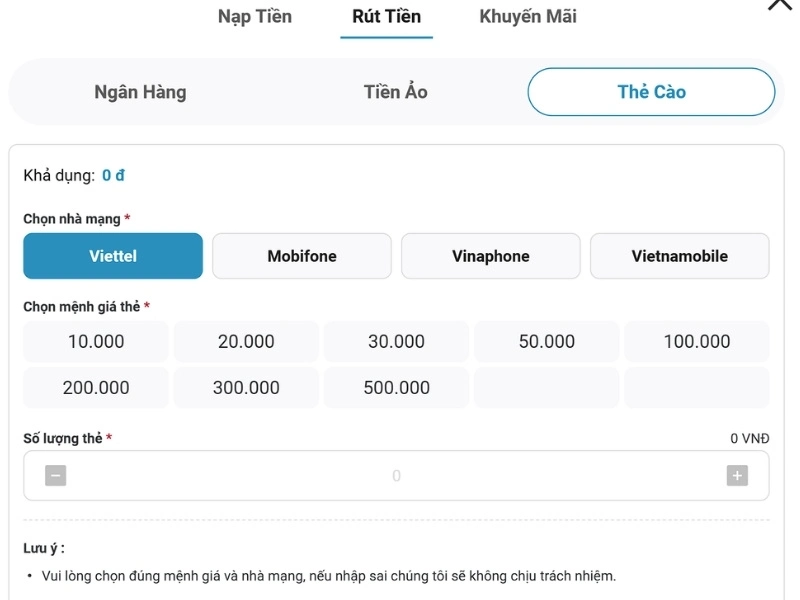Select the Thẻ Cào payment method
The image size is (800, 600).
coord(650,91)
